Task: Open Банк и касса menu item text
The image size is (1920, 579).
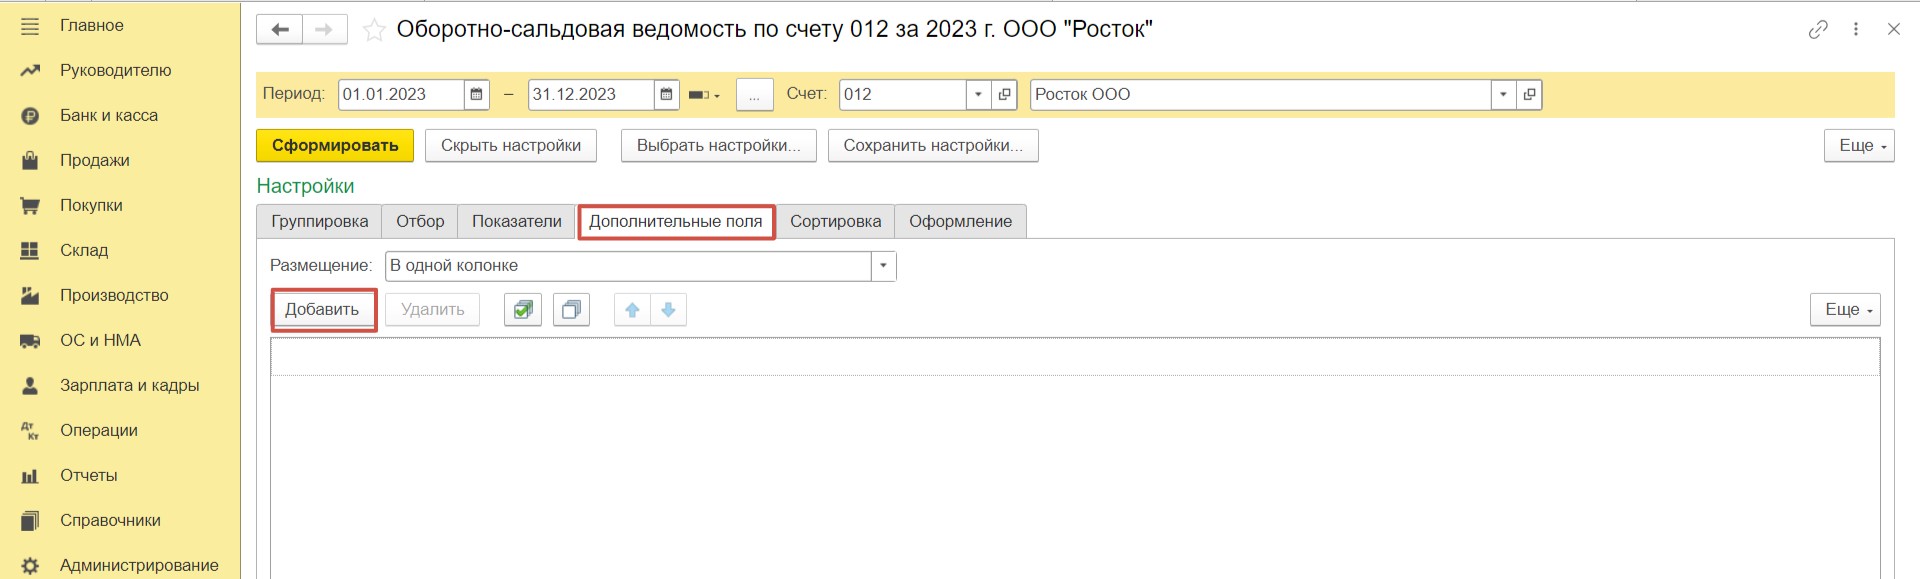Action: 109,116
